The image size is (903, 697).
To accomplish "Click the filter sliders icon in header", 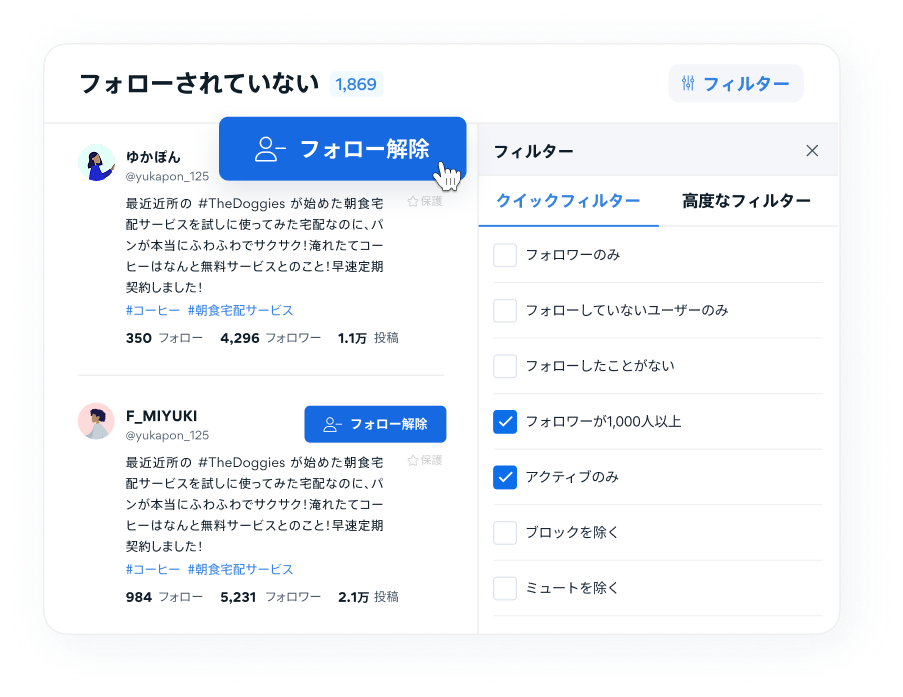I will coord(688,84).
